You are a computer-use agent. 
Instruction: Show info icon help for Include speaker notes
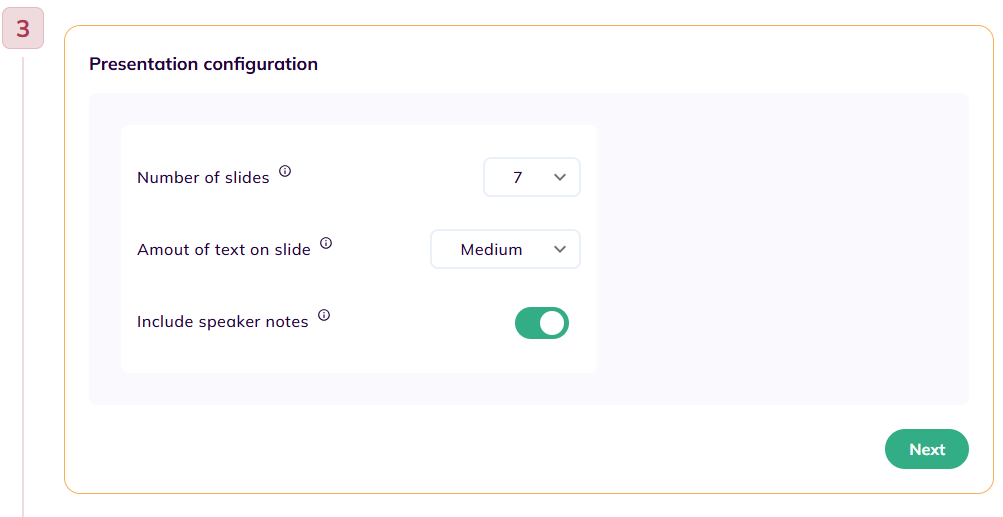pyautogui.click(x=324, y=315)
